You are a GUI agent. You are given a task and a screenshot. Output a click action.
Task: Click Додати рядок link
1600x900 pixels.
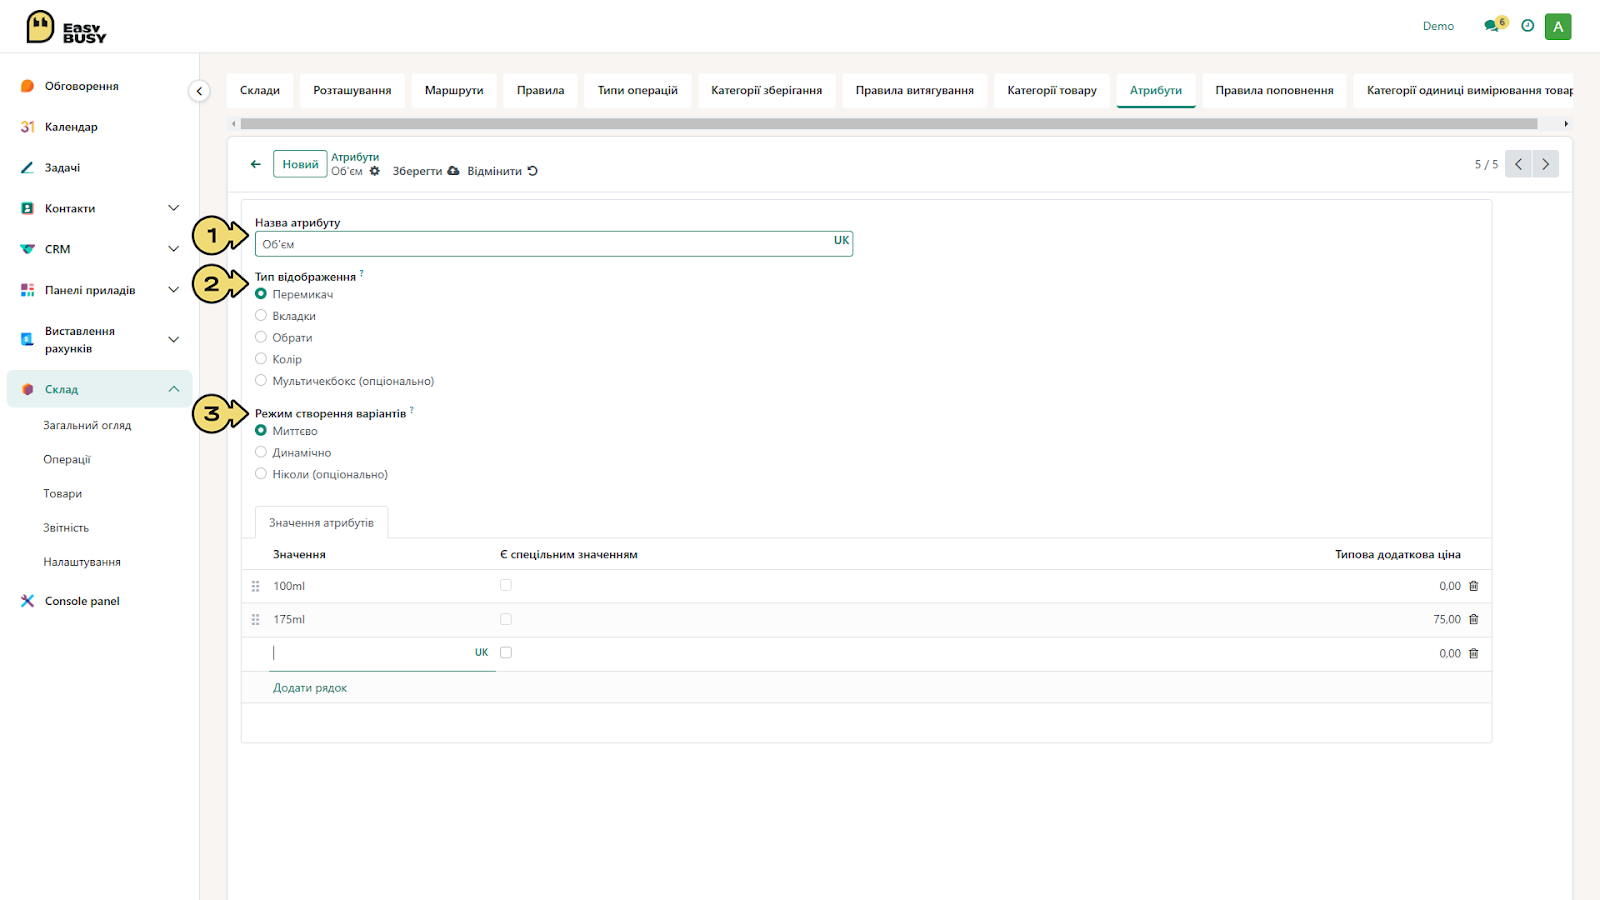pyautogui.click(x=310, y=688)
